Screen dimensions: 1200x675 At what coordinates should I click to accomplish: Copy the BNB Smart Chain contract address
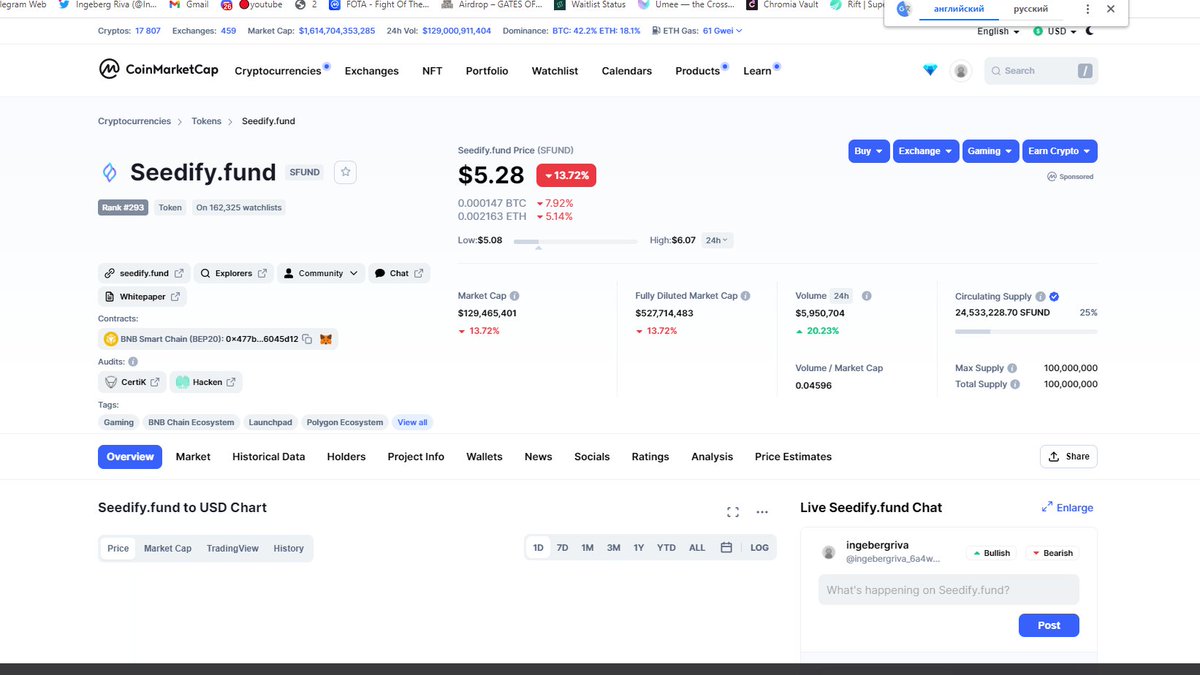point(307,339)
